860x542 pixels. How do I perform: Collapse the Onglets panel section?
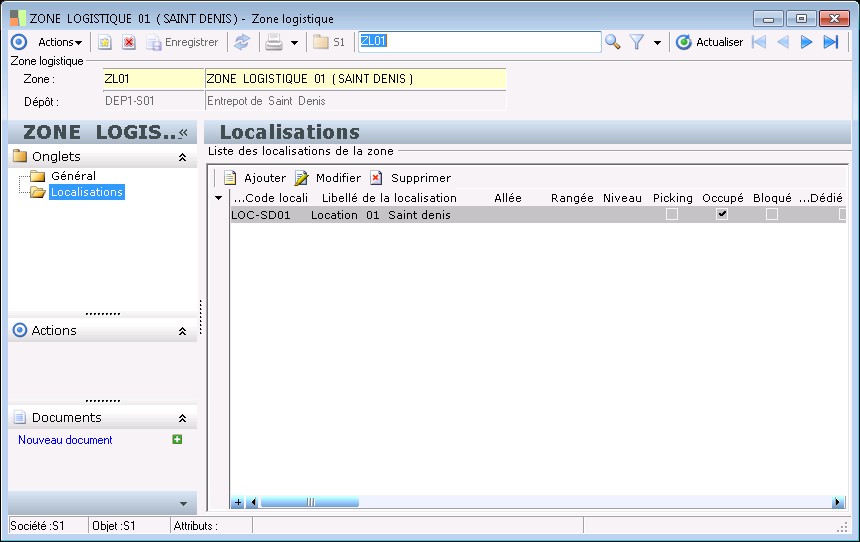182,157
